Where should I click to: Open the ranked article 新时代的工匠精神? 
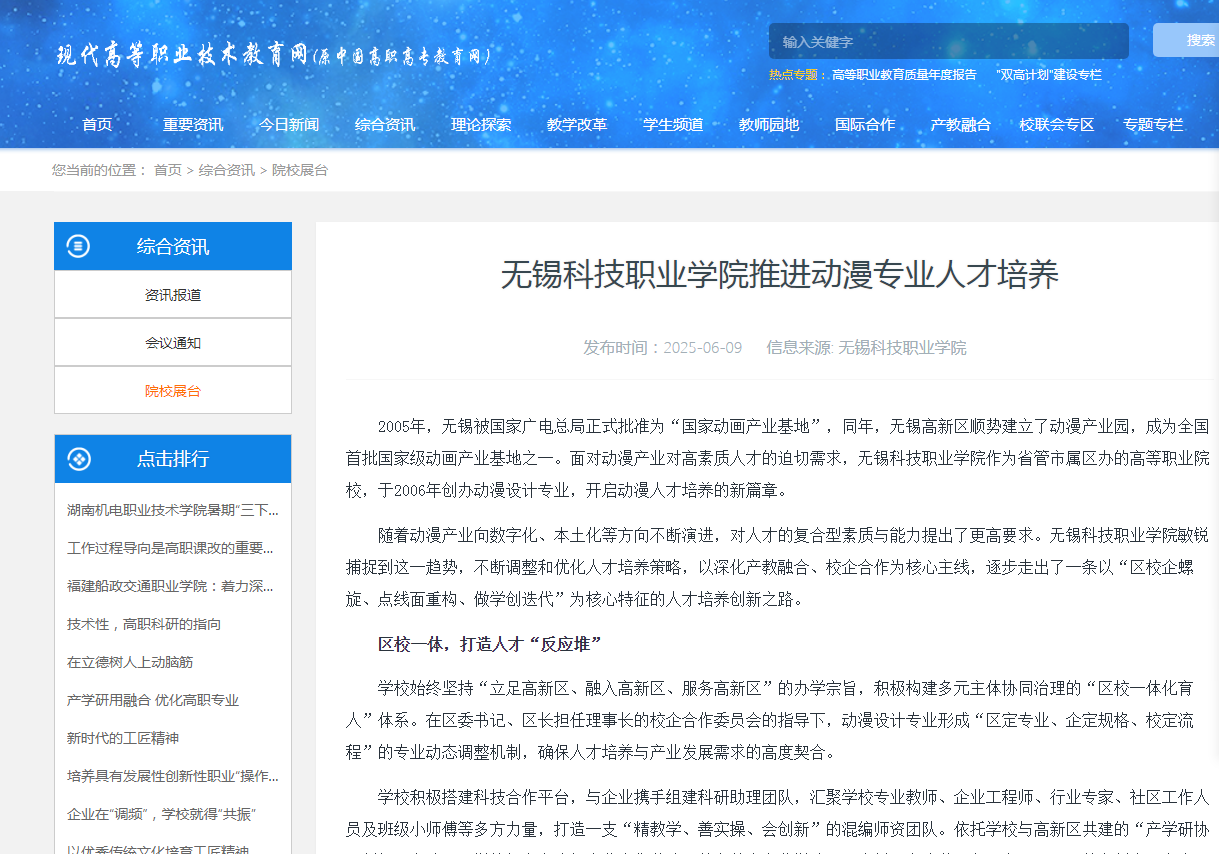tap(130, 738)
